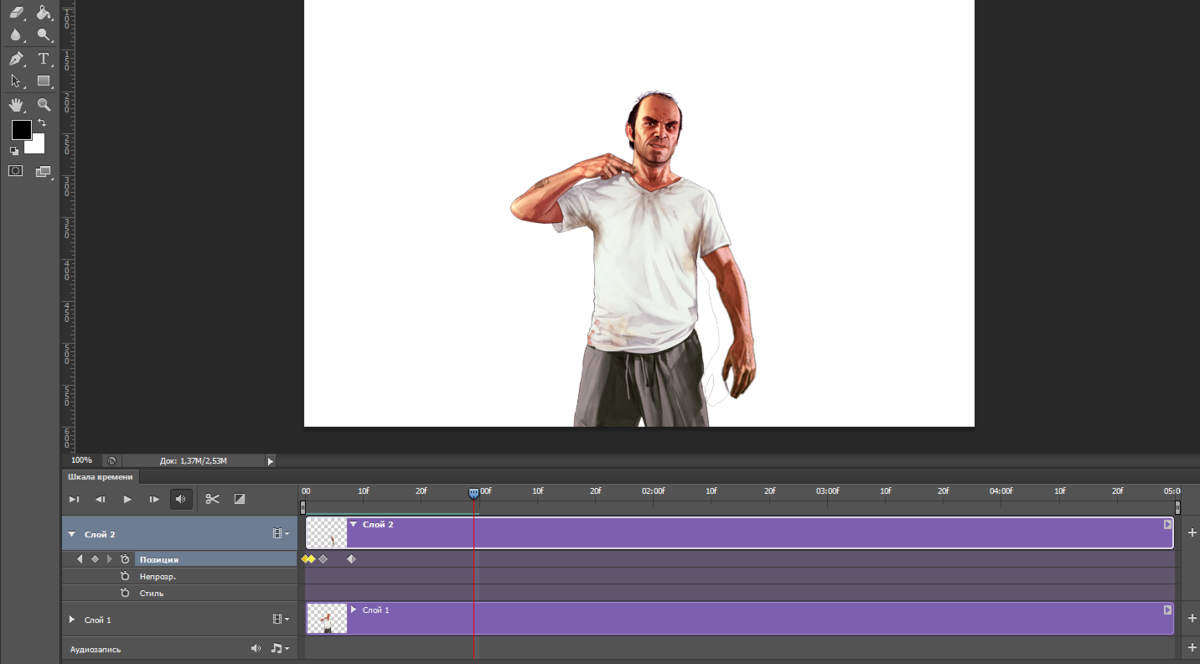This screenshot has width=1200, height=664.
Task: Toggle audio playback in timeline
Action: (181, 499)
